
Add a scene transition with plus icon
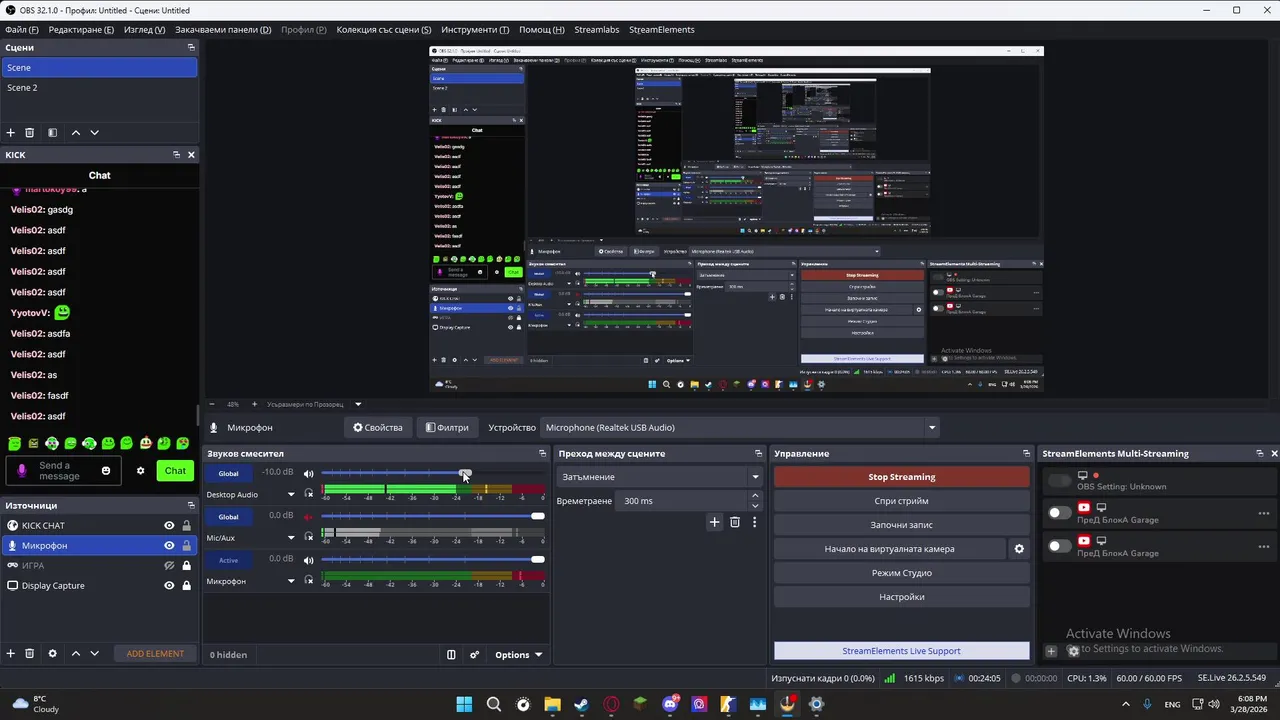click(x=714, y=522)
